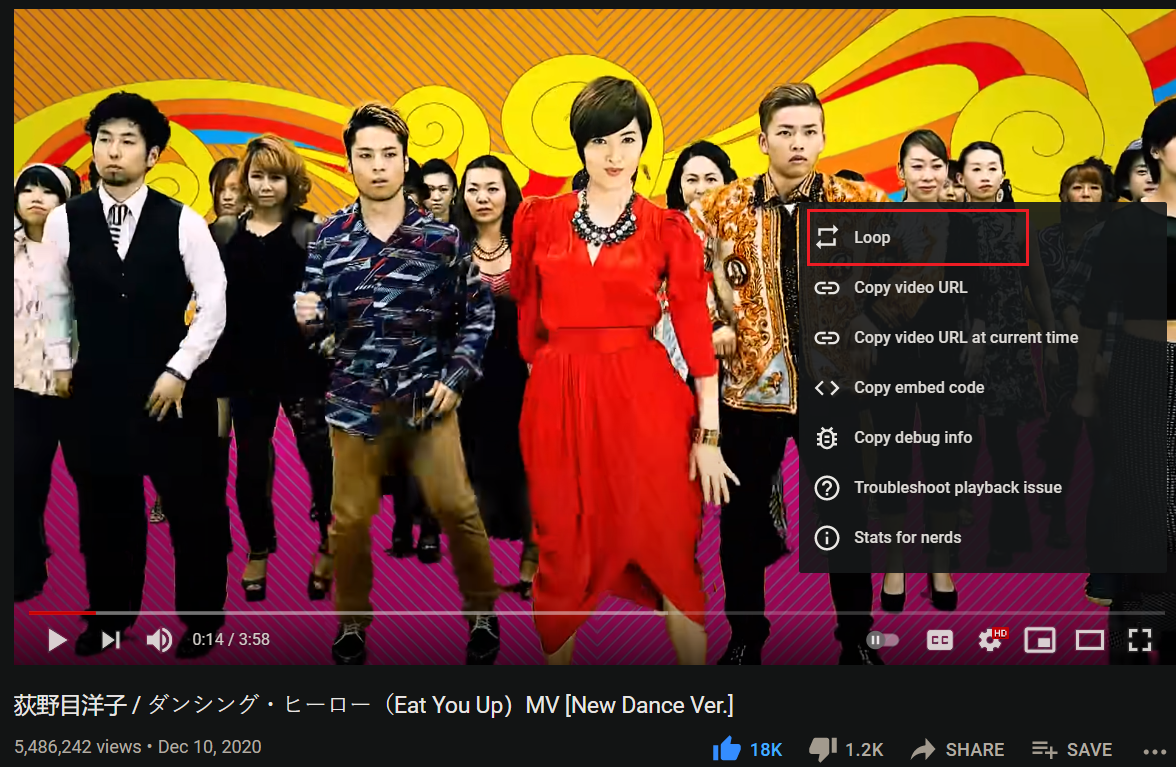Open the video quality settings gear

(x=989, y=639)
